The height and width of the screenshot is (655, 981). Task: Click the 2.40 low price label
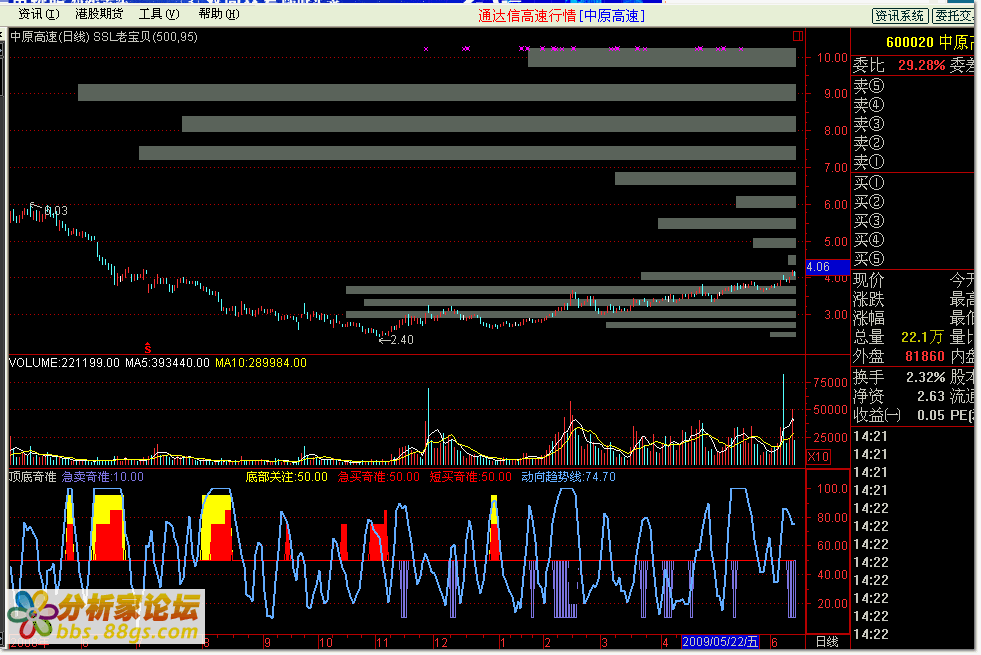click(402, 340)
